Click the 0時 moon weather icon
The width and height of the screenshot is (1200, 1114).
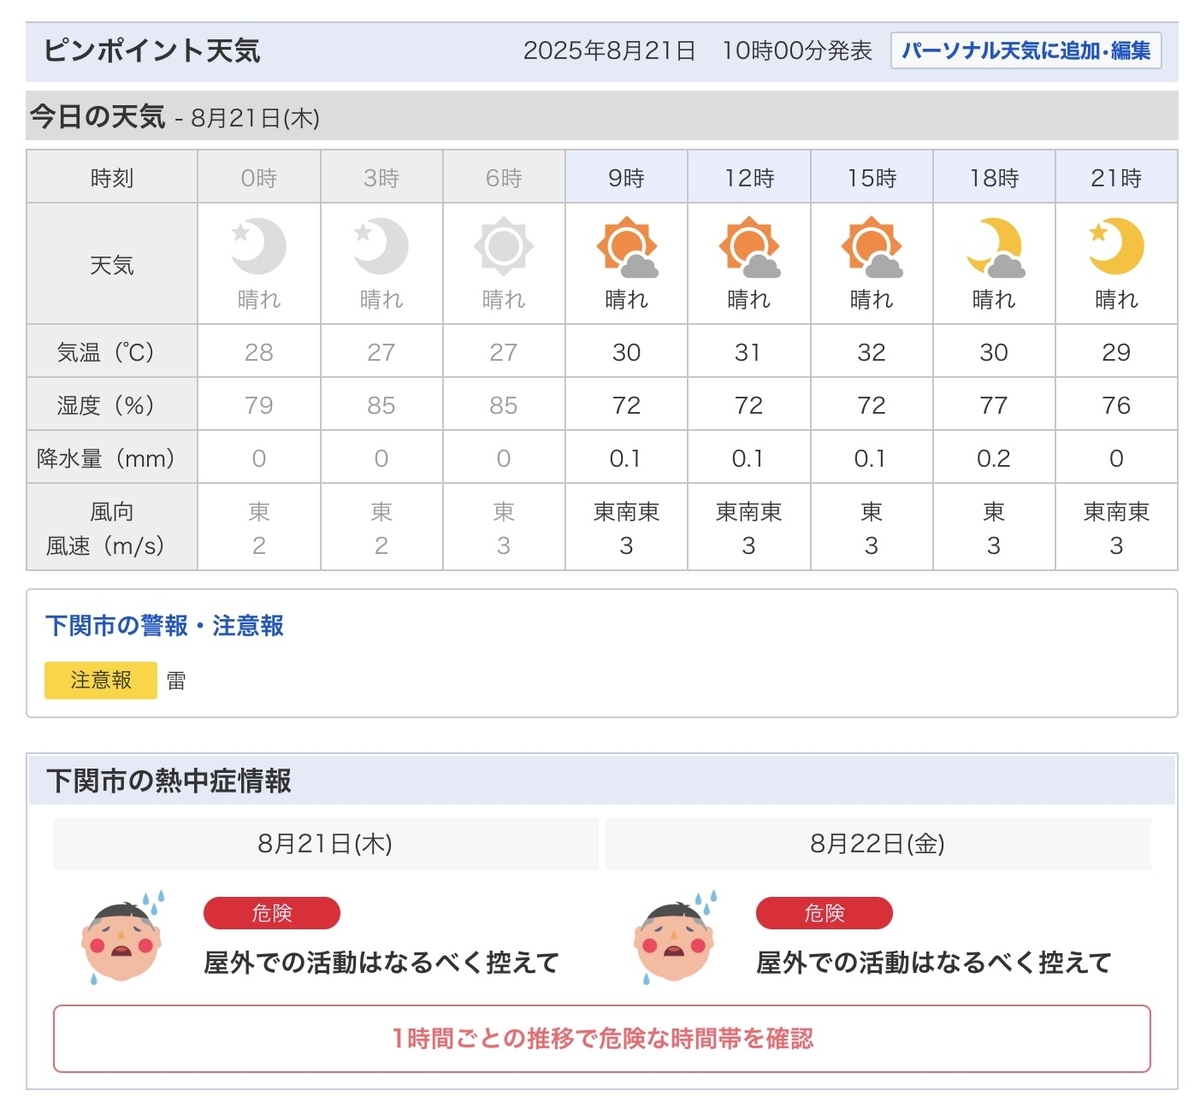click(x=259, y=246)
